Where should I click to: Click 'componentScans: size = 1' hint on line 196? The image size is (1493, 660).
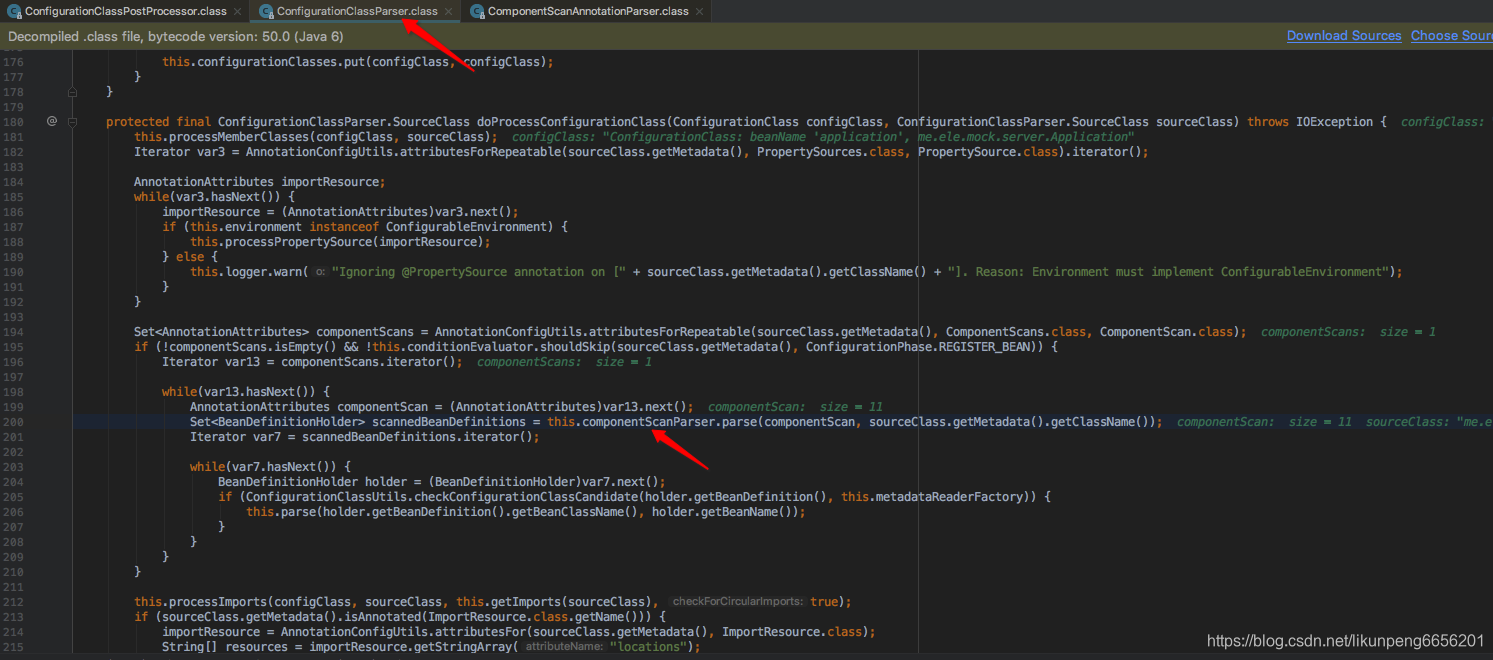[564, 362]
